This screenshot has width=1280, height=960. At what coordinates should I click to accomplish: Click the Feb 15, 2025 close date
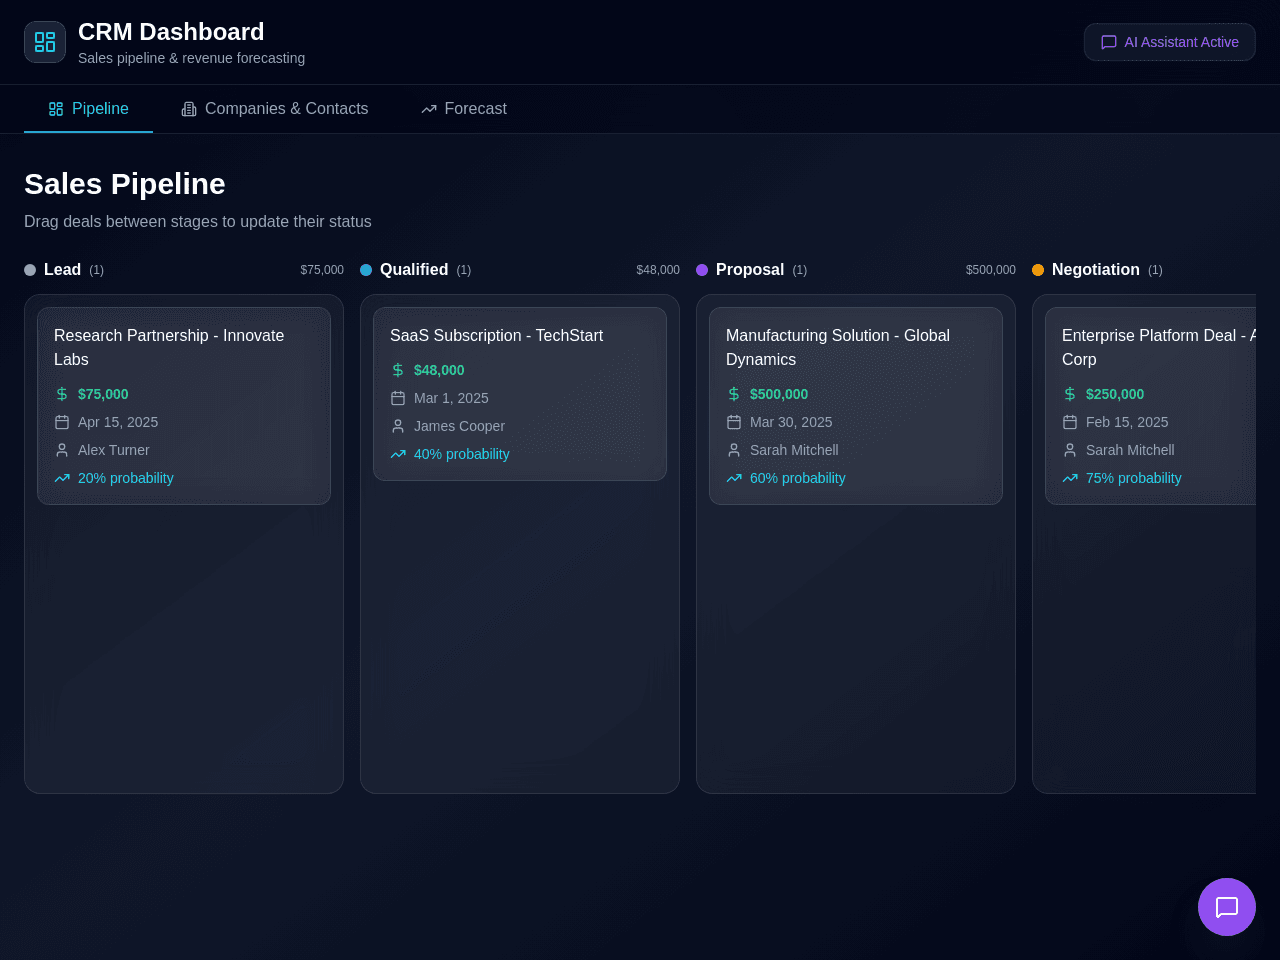1127,422
